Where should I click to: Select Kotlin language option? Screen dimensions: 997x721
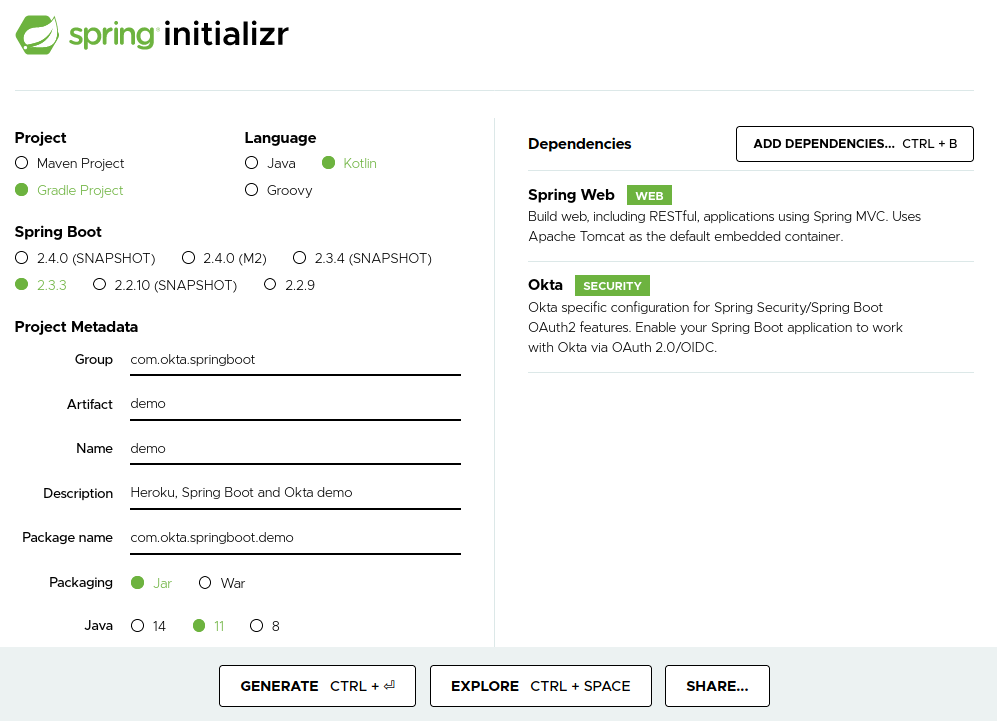tap(328, 163)
